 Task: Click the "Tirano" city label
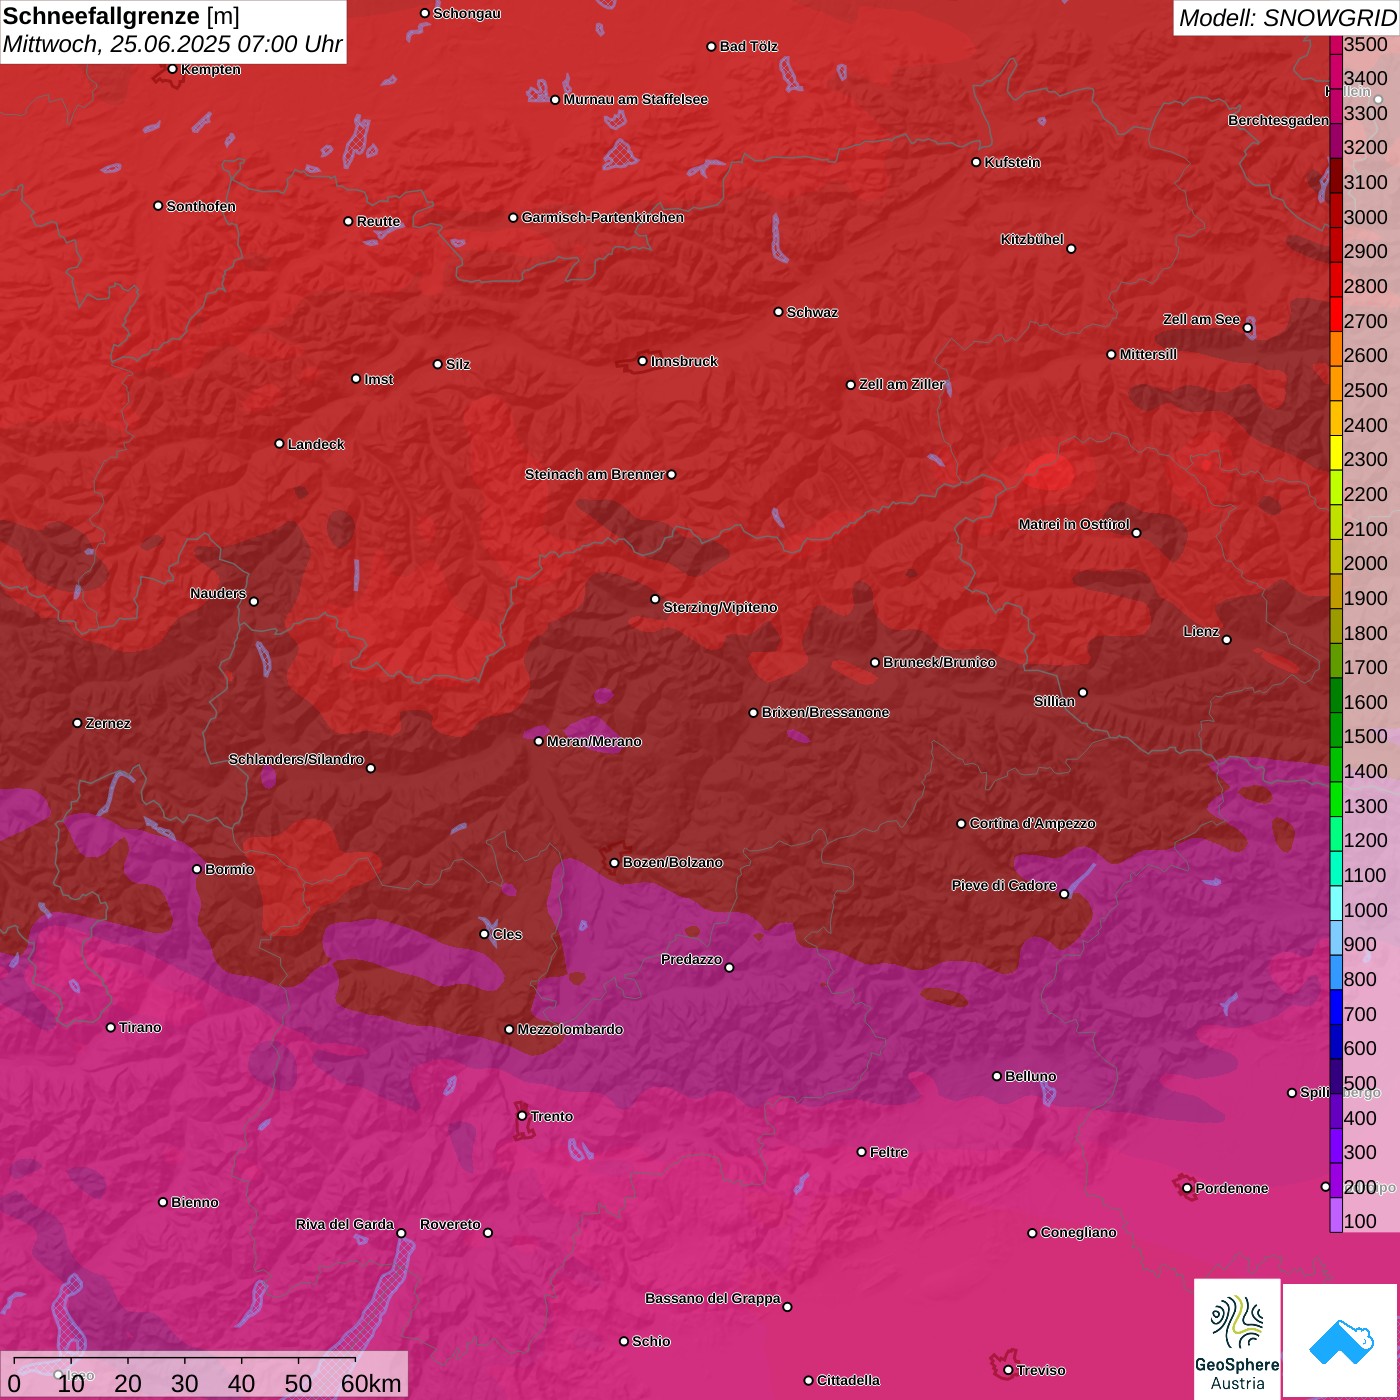(140, 1027)
